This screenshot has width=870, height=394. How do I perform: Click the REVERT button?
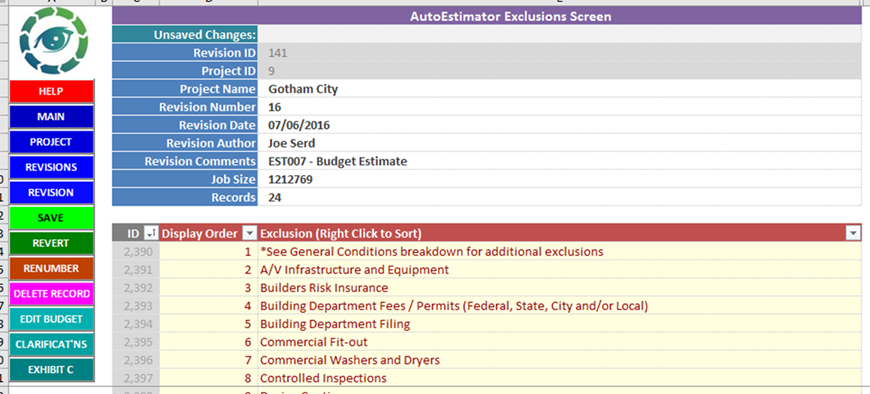click(x=51, y=243)
